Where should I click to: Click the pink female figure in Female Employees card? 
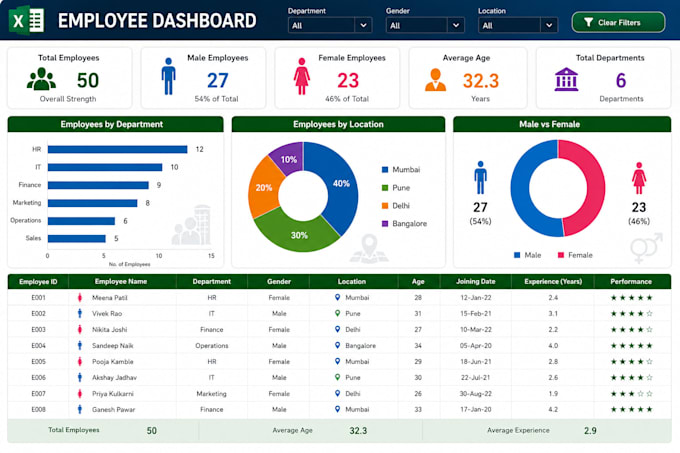coord(302,76)
